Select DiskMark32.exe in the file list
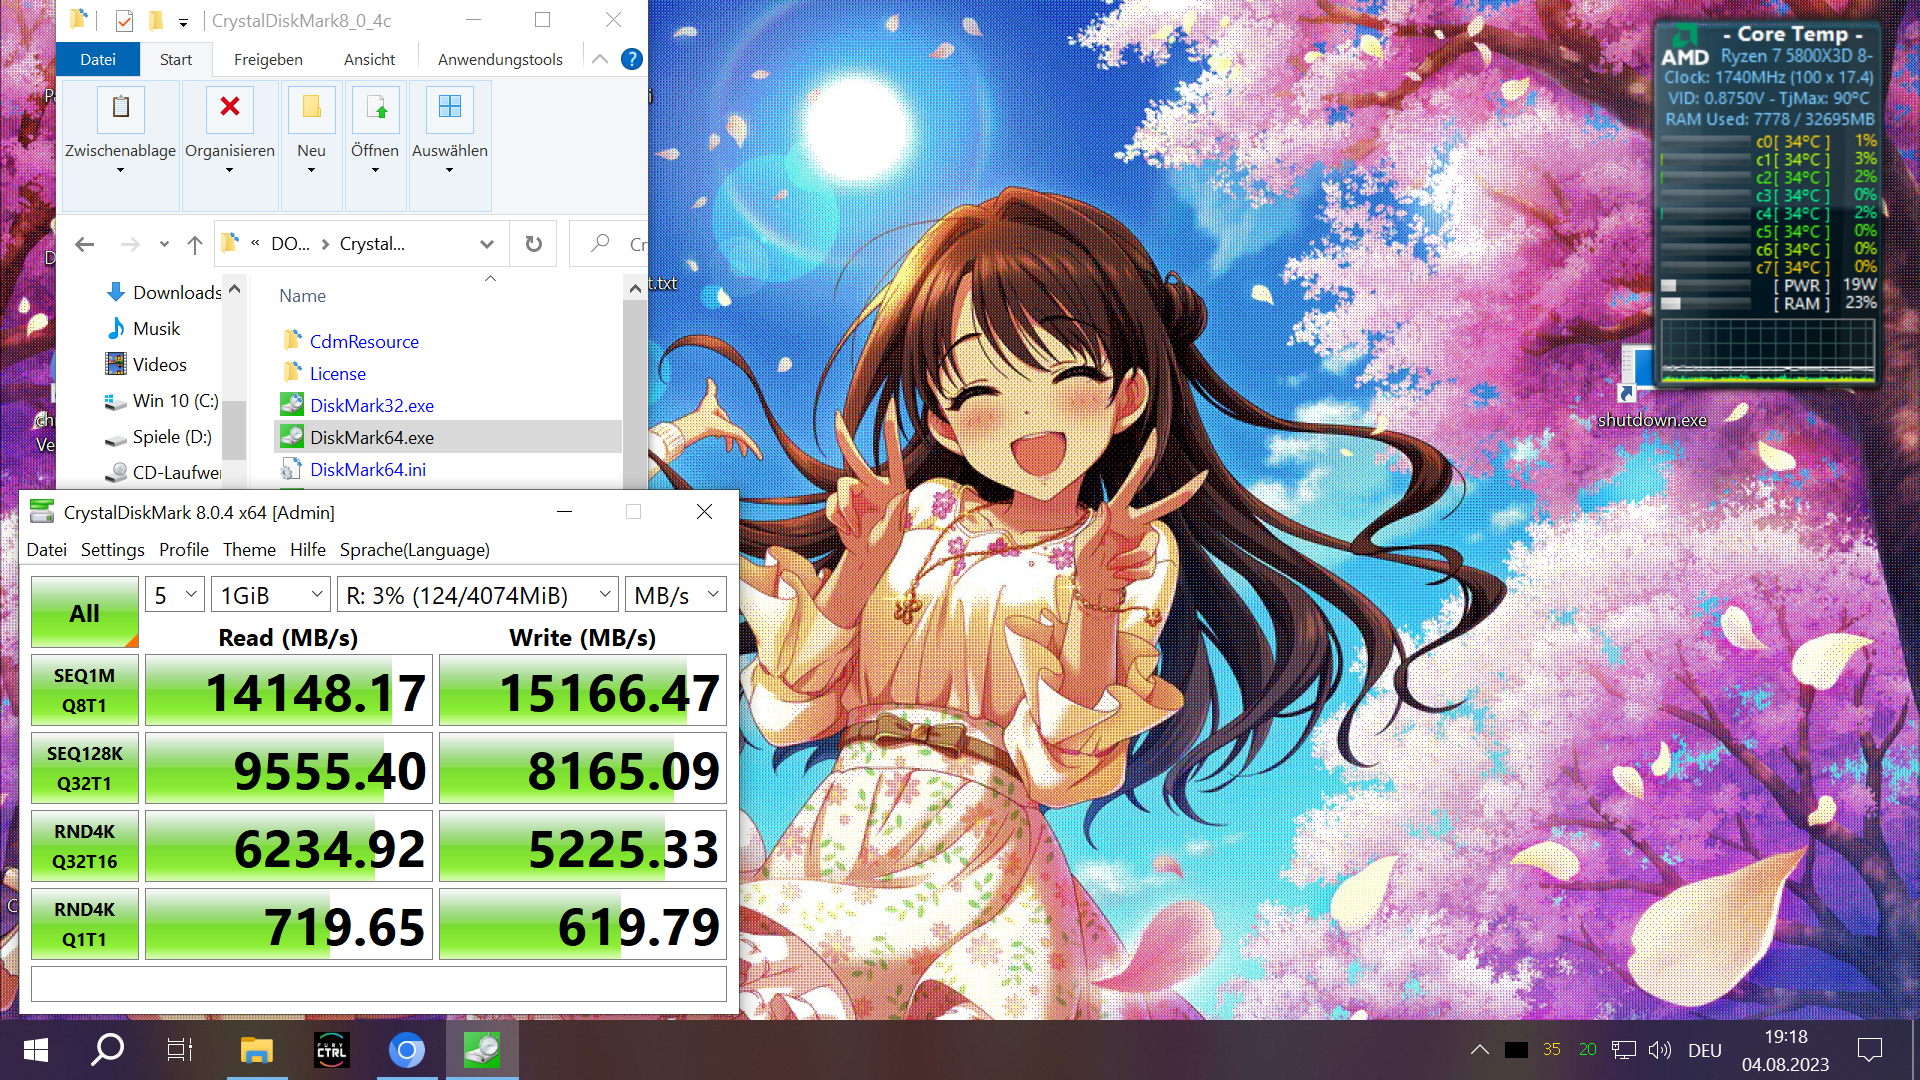Screen dimensions: 1920x1080 371,406
